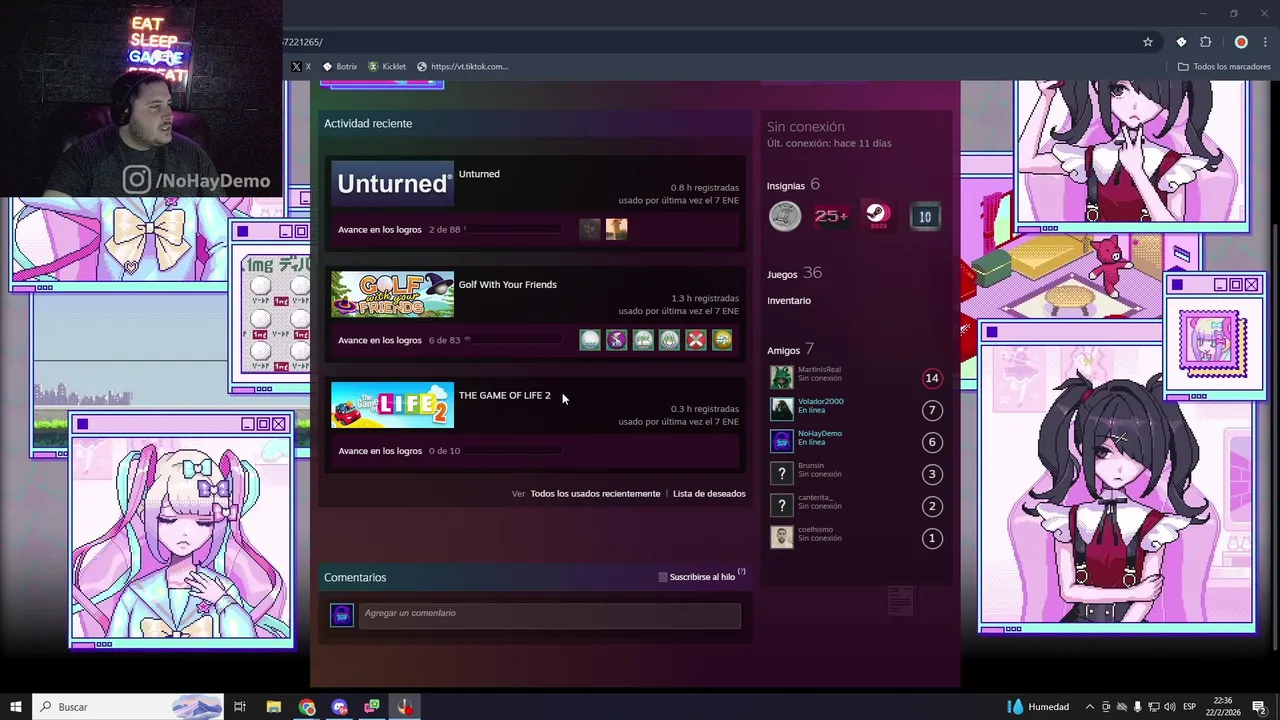Open Task View in taskbar
The height and width of the screenshot is (720, 1280).
pyautogui.click(x=240, y=707)
